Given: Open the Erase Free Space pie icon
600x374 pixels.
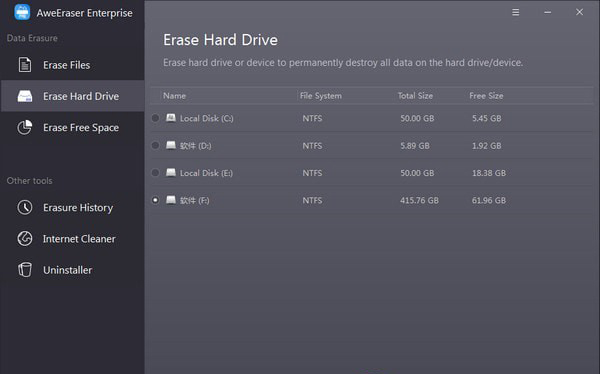Looking at the screenshot, I should click(x=25, y=127).
